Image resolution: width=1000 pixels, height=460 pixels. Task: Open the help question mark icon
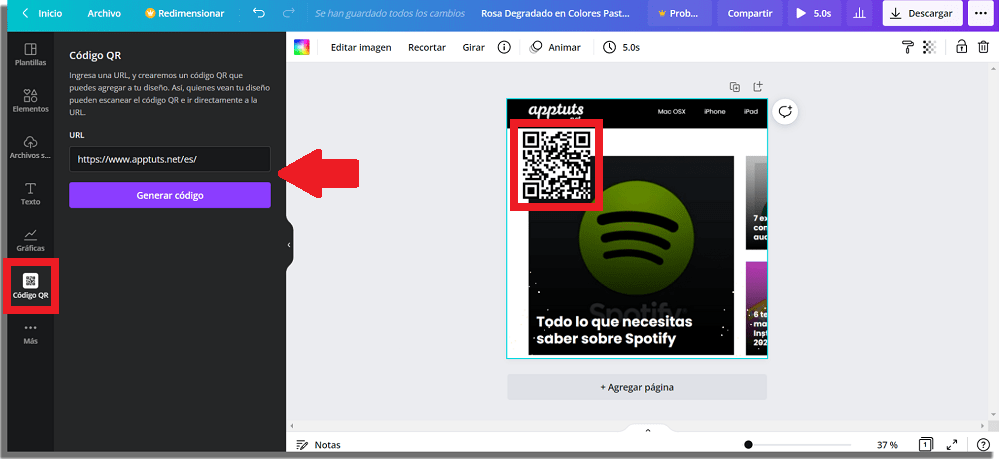click(x=983, y=445)
